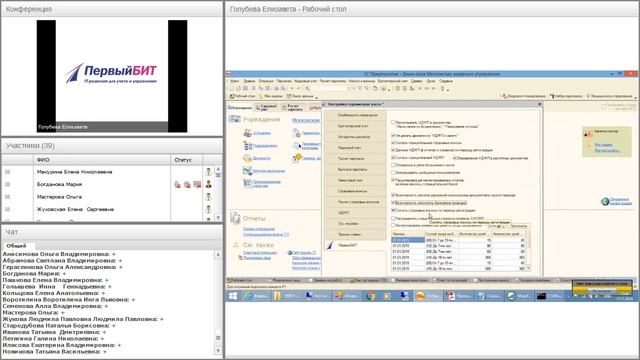640x360 pixels.
Task: Select ПервыйБИТ section in settings dialog
Action: 355,245
